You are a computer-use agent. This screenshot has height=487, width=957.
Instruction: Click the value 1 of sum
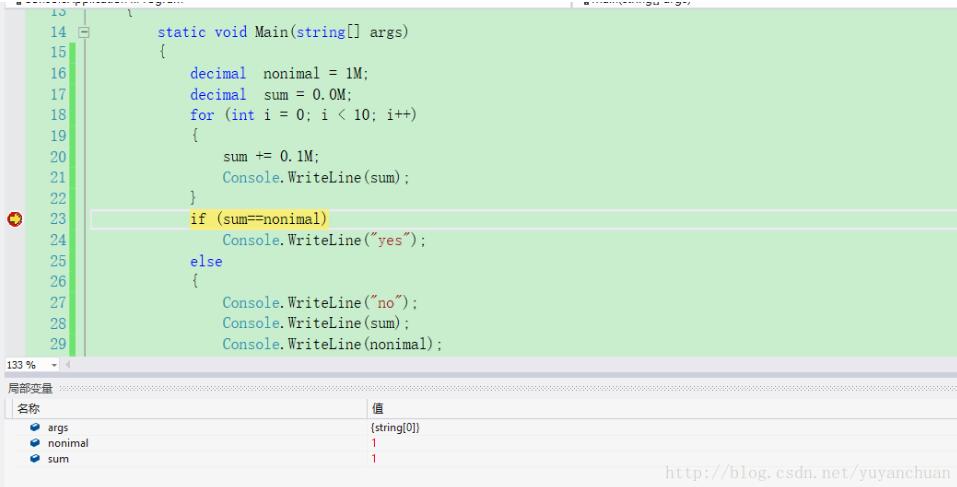pos(374,459)
